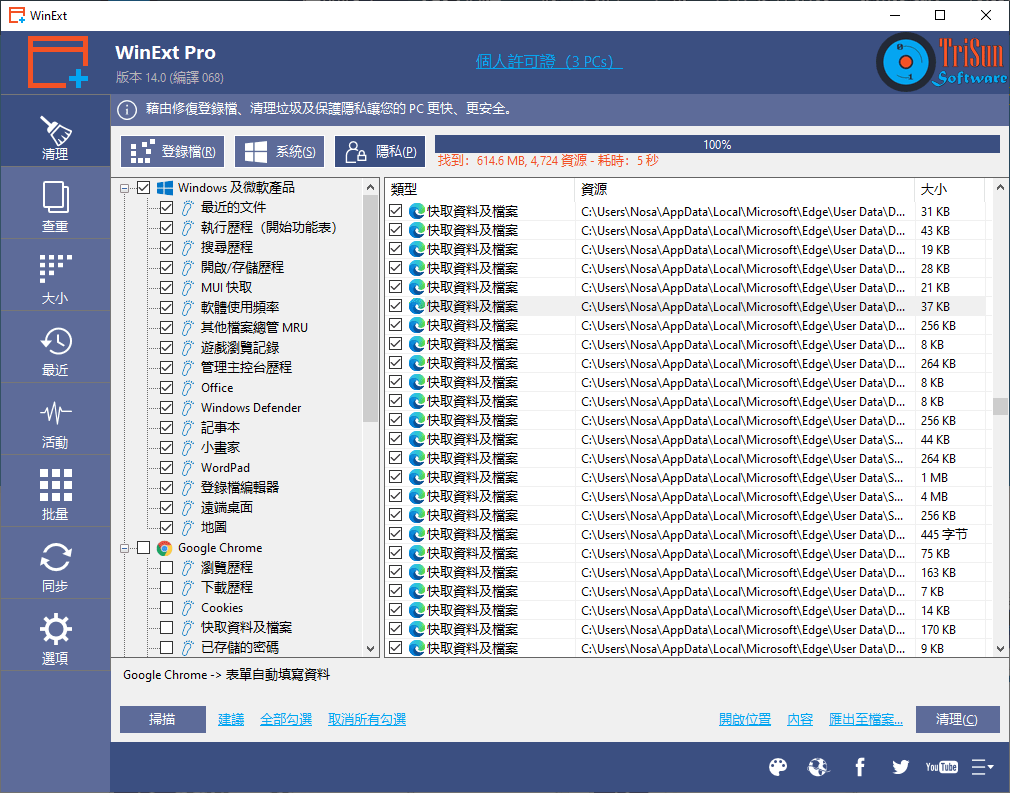Open the 最近 recent history tool
The image size is (1010, 793).
tap(55, 348)
